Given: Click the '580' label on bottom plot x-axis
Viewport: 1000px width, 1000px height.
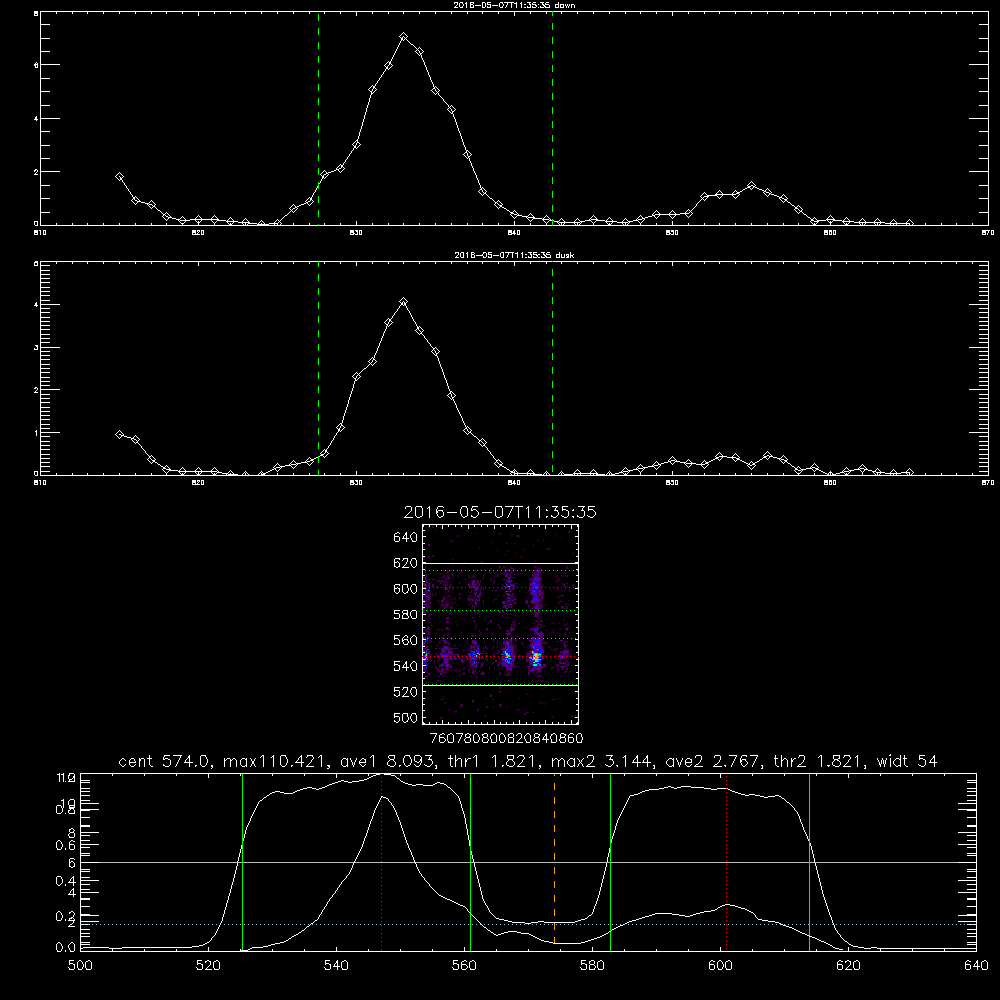Looking at the screenshot, I should [592, 966].
